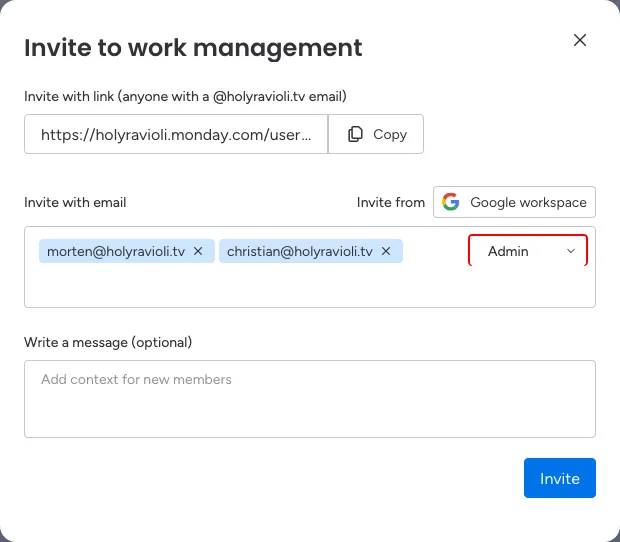This screenshot has height=542, width=620.
Task: Close the invite dialog with the X
Action: point(580,40)
